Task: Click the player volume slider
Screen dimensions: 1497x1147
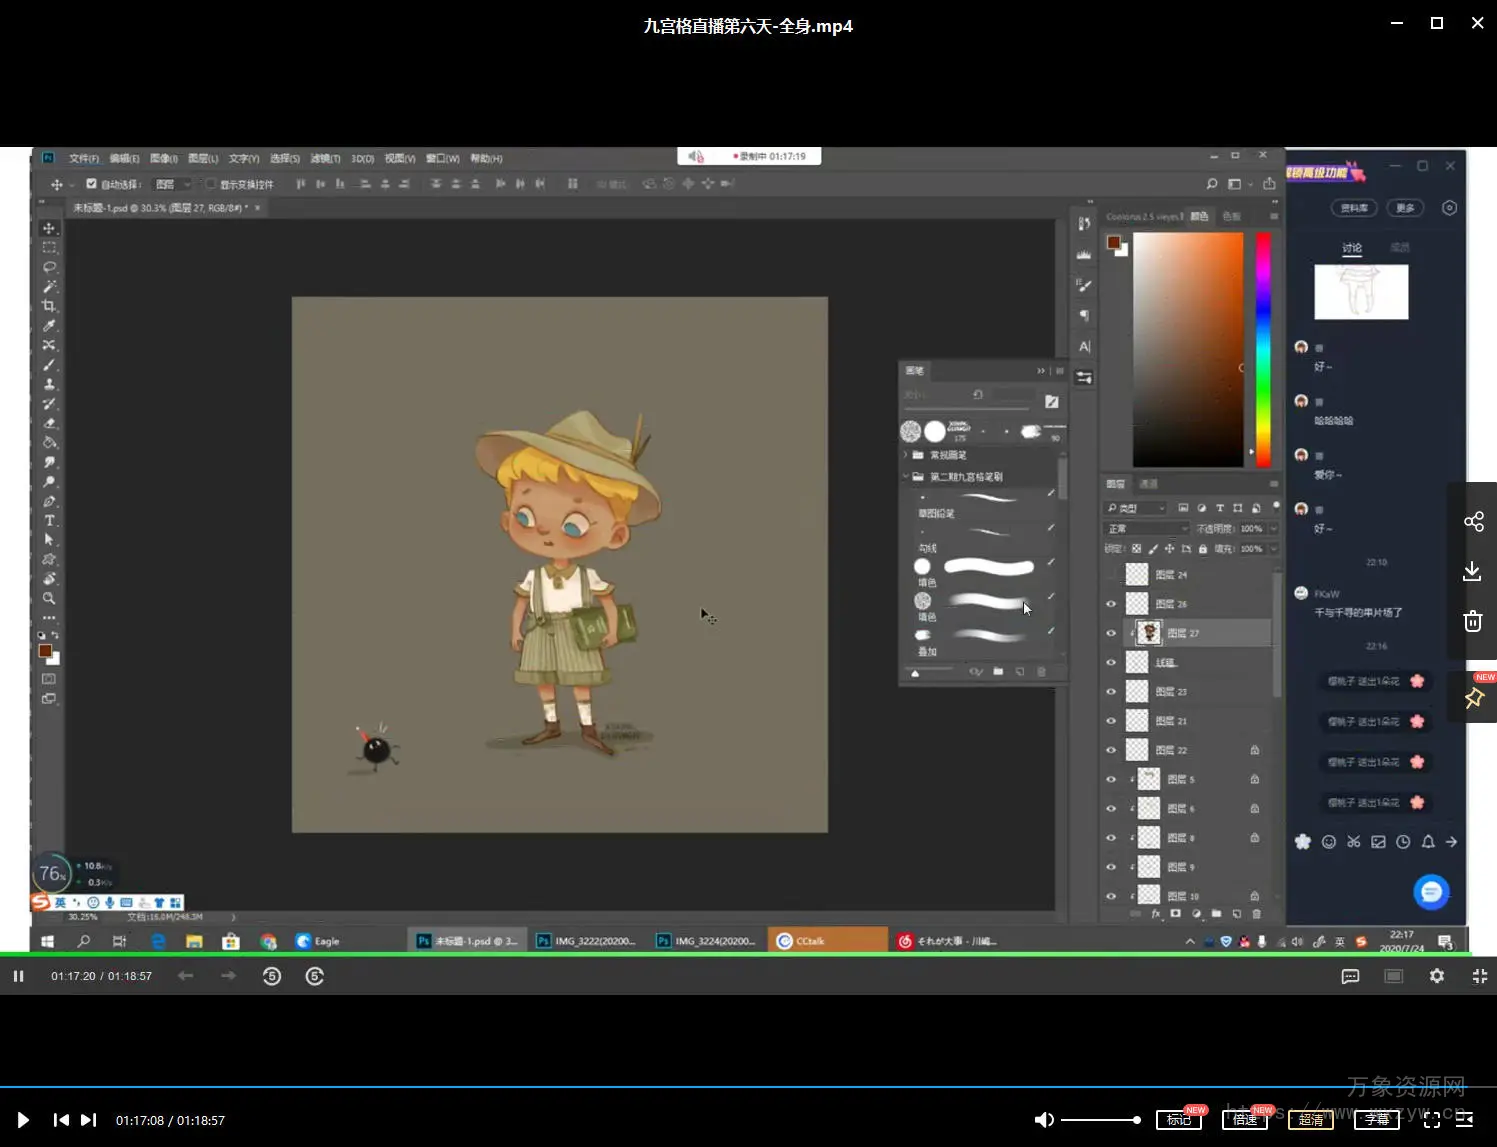Action: coord(1100,1120)
